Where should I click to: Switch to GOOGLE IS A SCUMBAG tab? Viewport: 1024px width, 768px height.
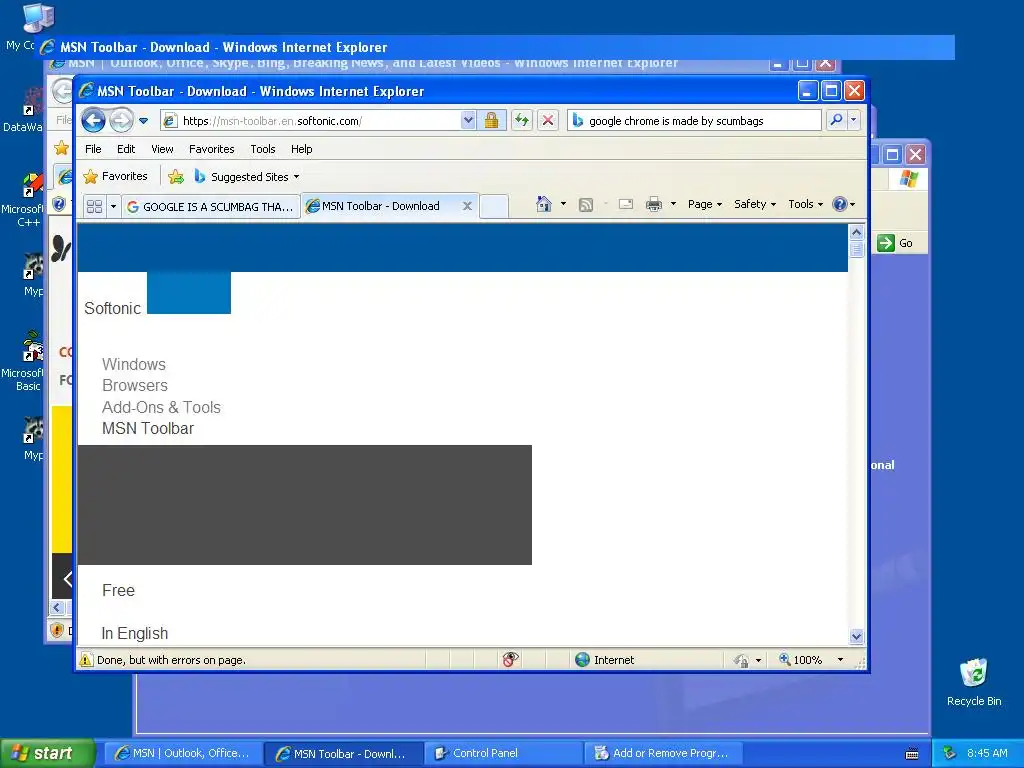tap(210, 207)
